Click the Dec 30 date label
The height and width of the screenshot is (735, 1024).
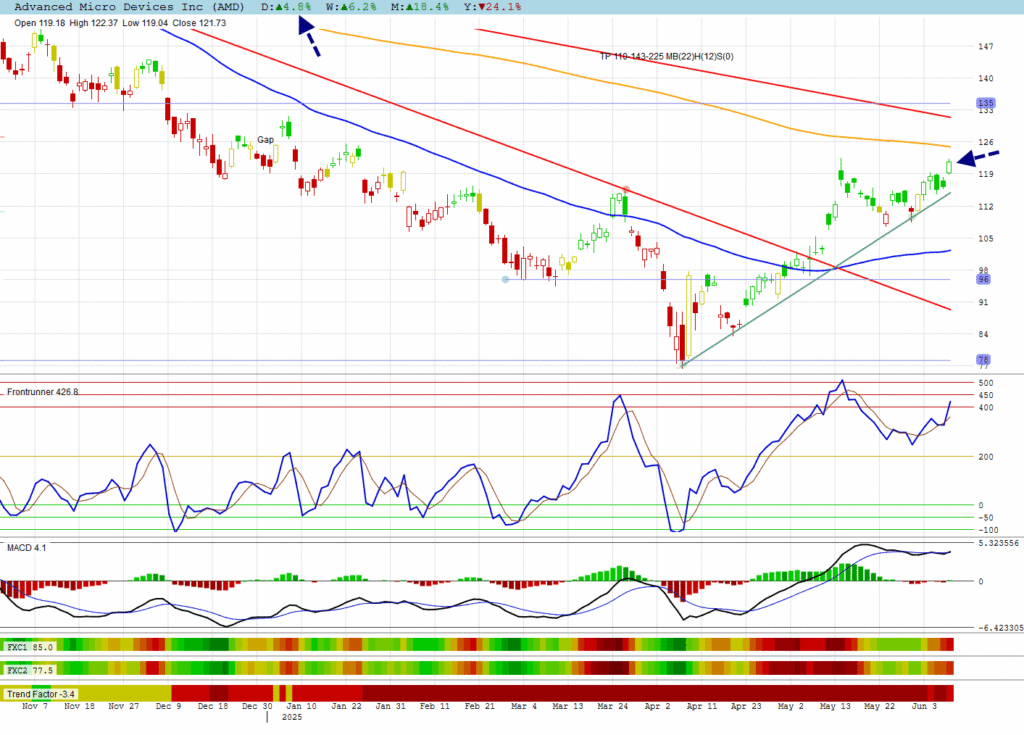(x=257, y=706)
